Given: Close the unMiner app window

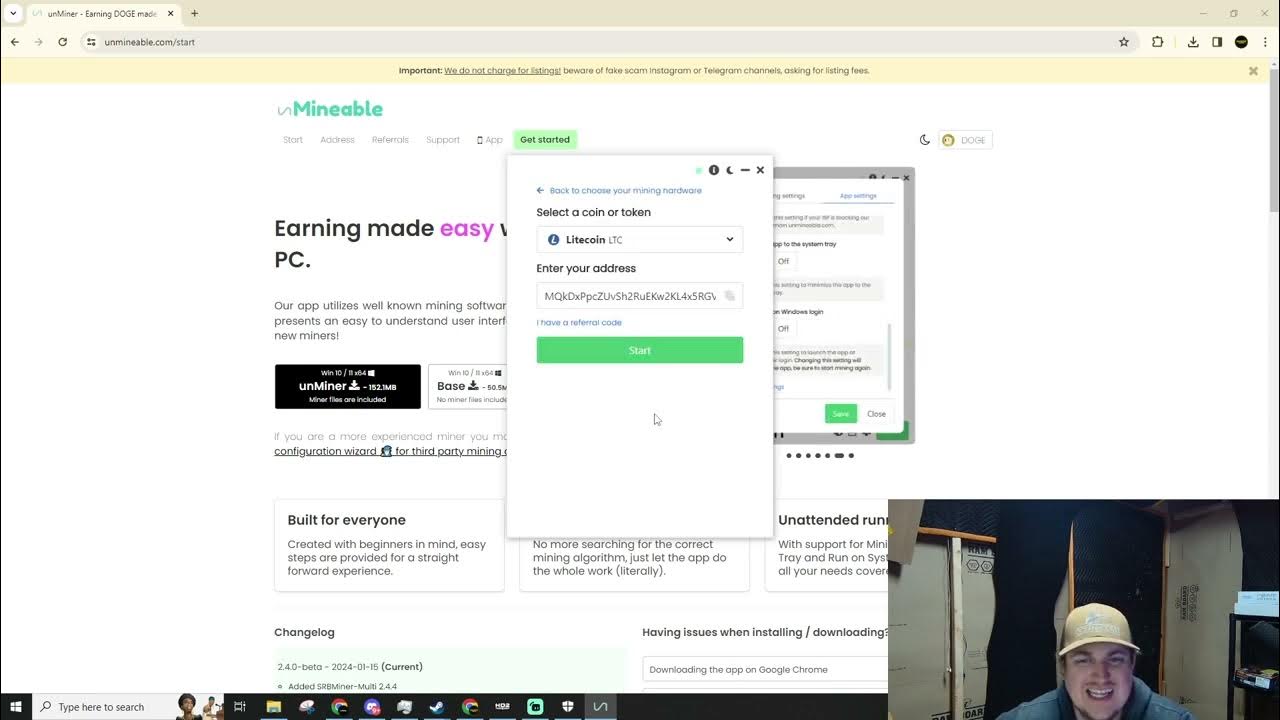Looking at the screenshot, I should click(760, 170).
